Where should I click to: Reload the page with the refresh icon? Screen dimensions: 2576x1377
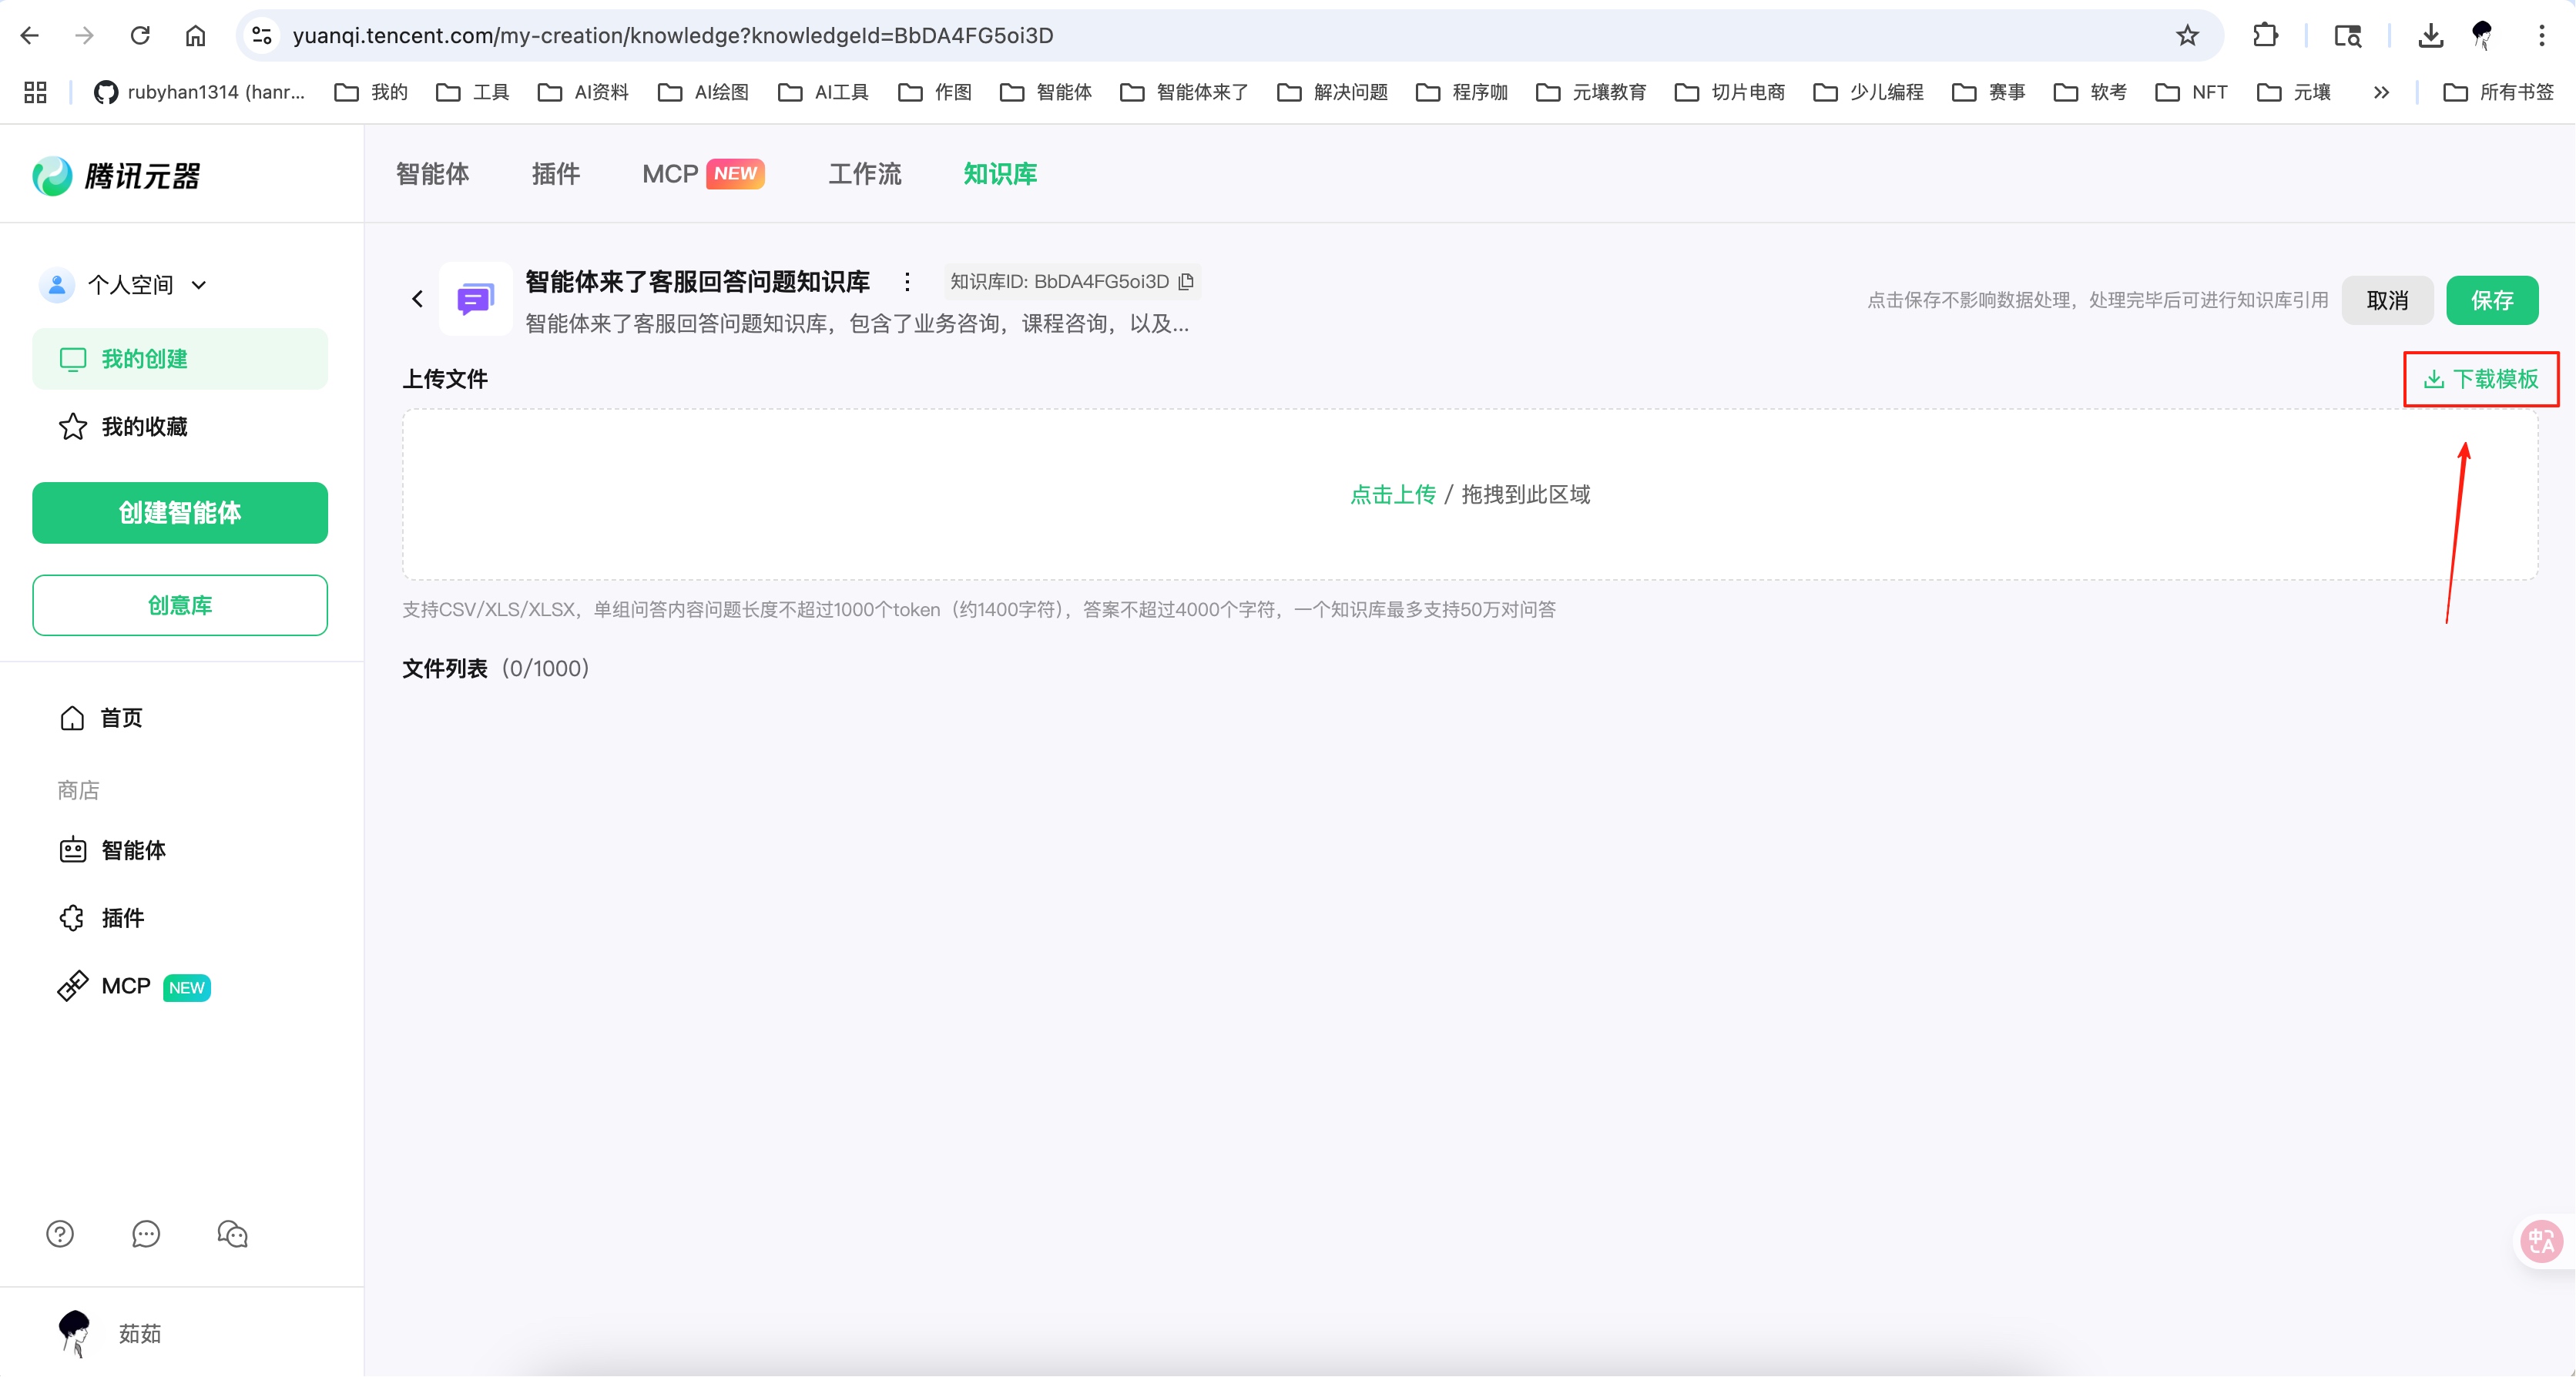click(x=140, y=35)
